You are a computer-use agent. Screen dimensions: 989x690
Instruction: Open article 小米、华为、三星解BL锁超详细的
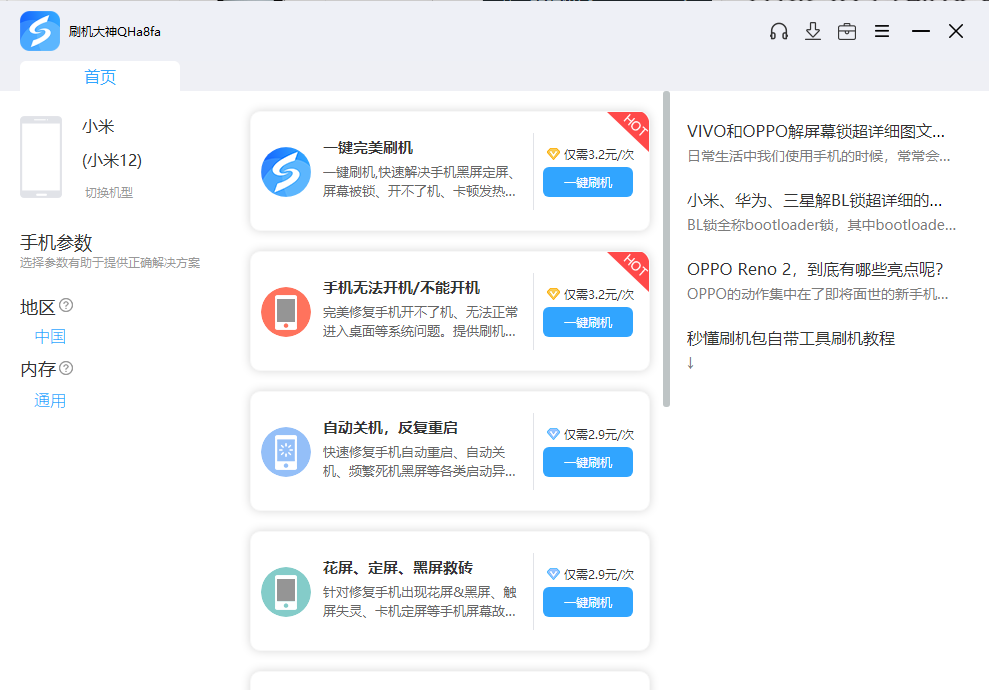[x=814, y=201]
